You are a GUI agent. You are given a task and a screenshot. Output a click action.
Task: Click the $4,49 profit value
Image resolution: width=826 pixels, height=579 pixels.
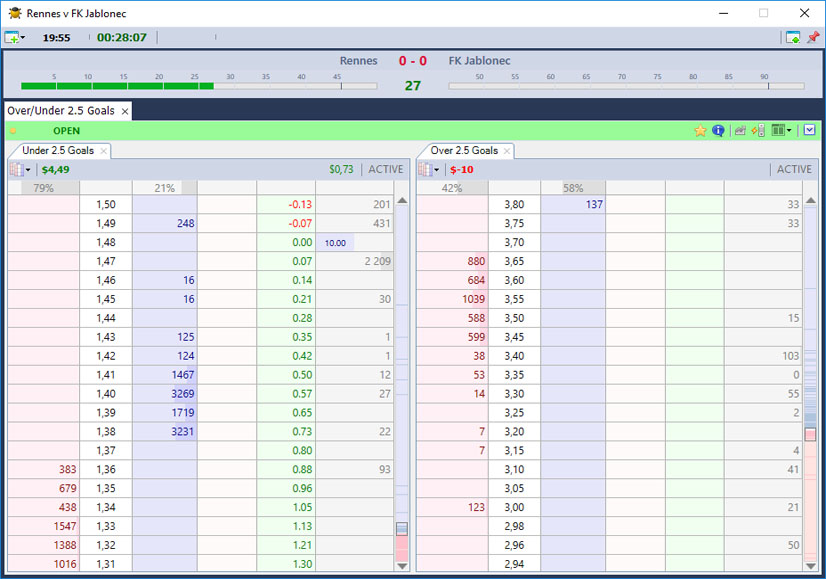pyautogui.click(x=55, y=170)
